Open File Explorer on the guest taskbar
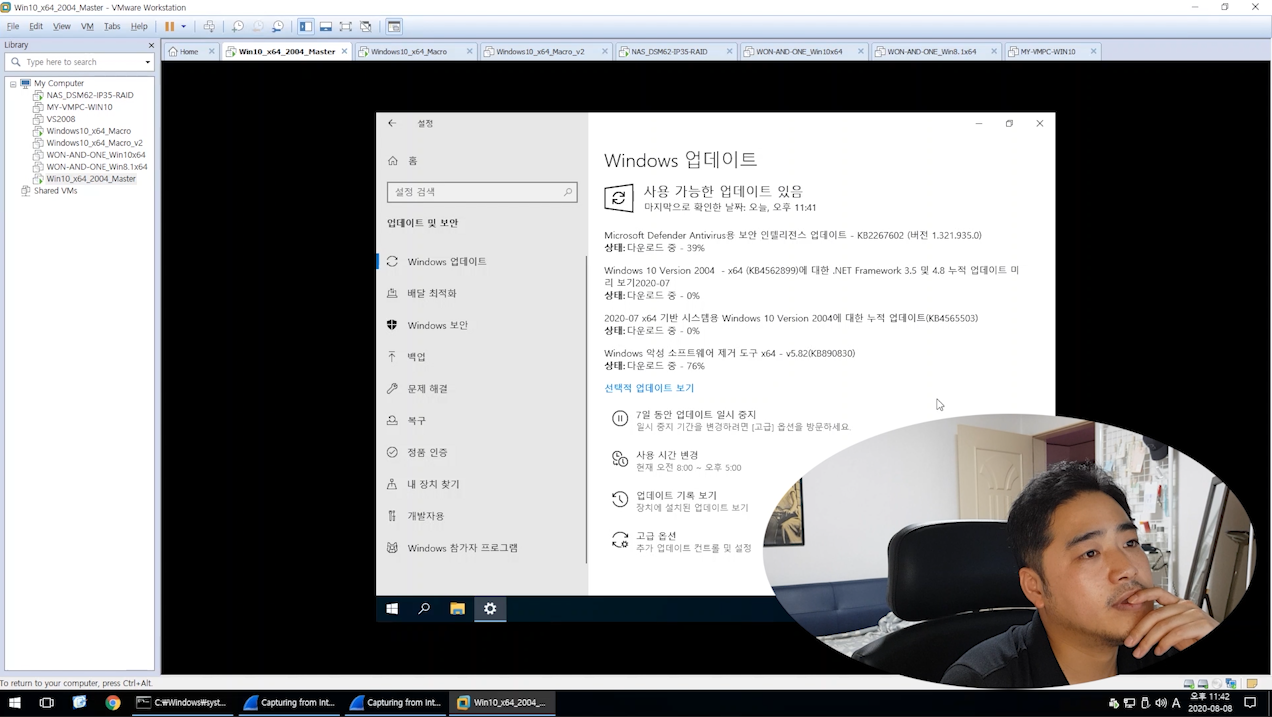The image size is (1272, 717). click(457, 608)
